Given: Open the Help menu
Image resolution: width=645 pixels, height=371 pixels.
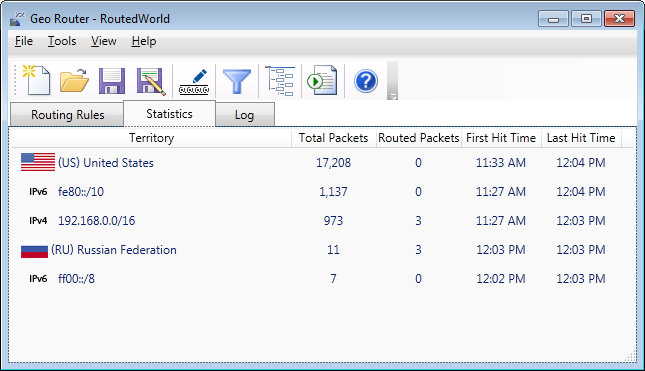Looking at the screenshot, I should coord(144,41).
